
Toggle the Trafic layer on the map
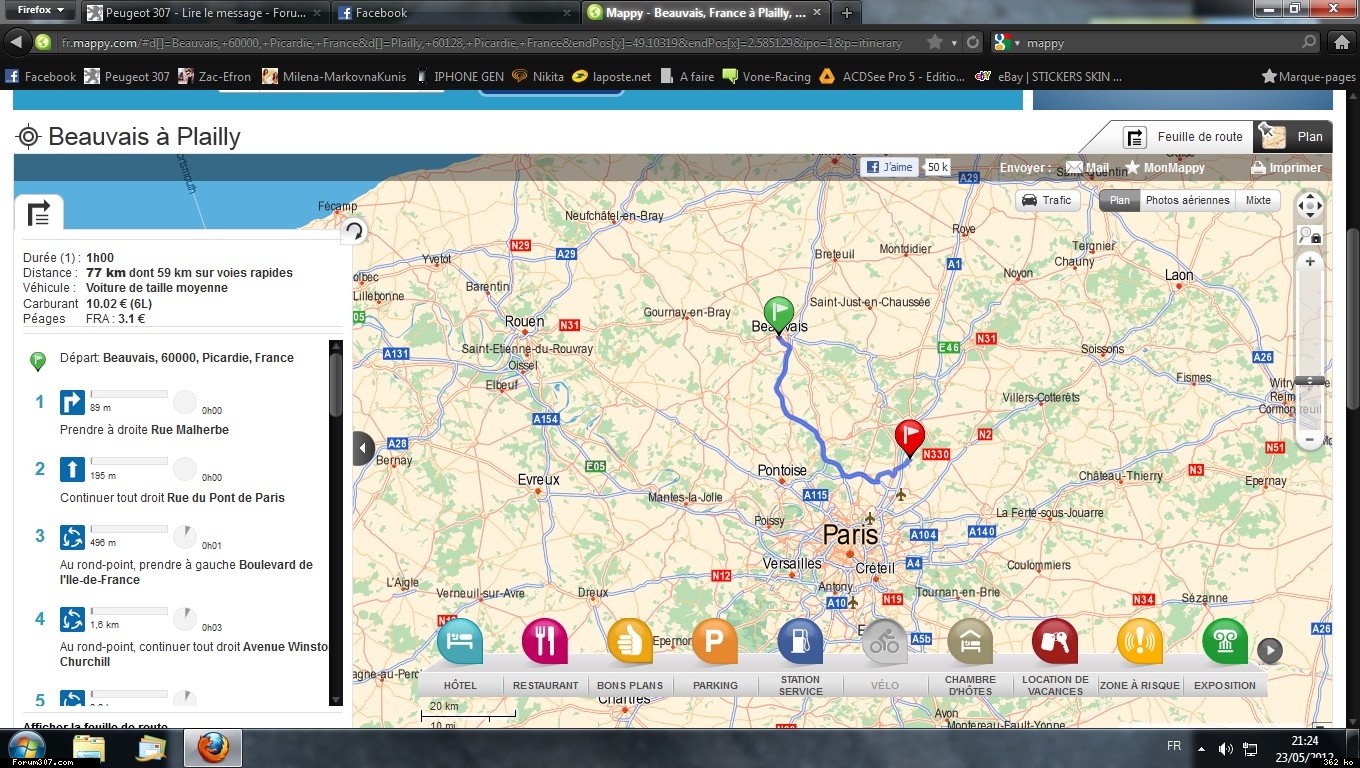point(1046,200)
